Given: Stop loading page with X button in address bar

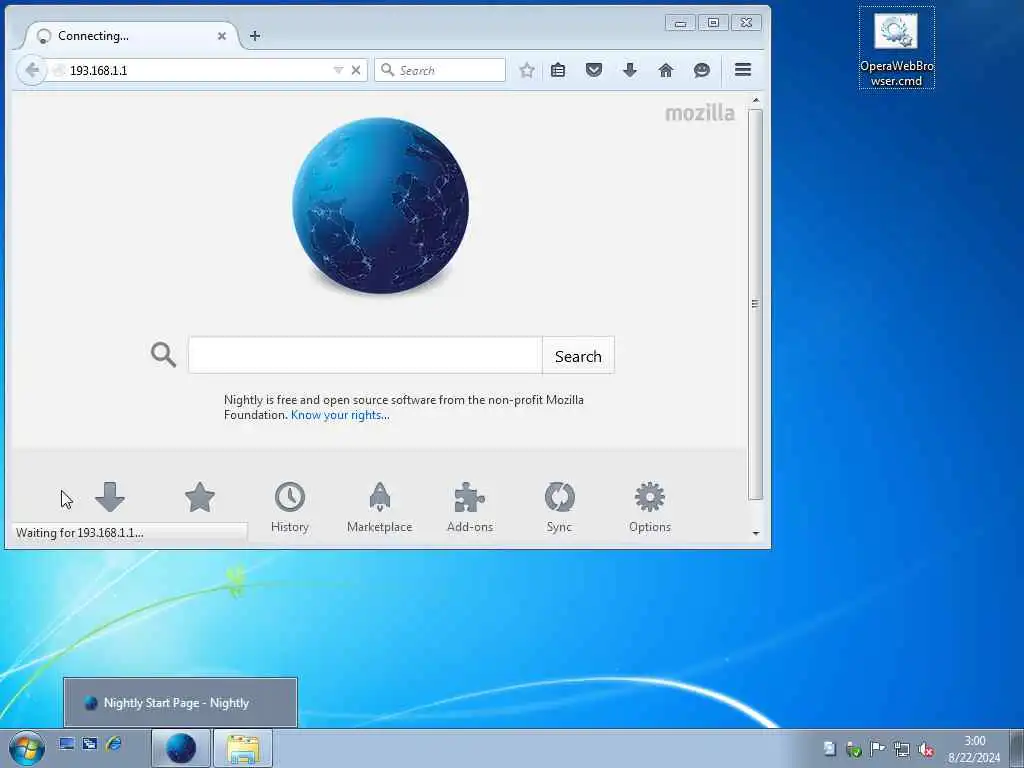Looking at the screenshot, I should pos(356,70).
